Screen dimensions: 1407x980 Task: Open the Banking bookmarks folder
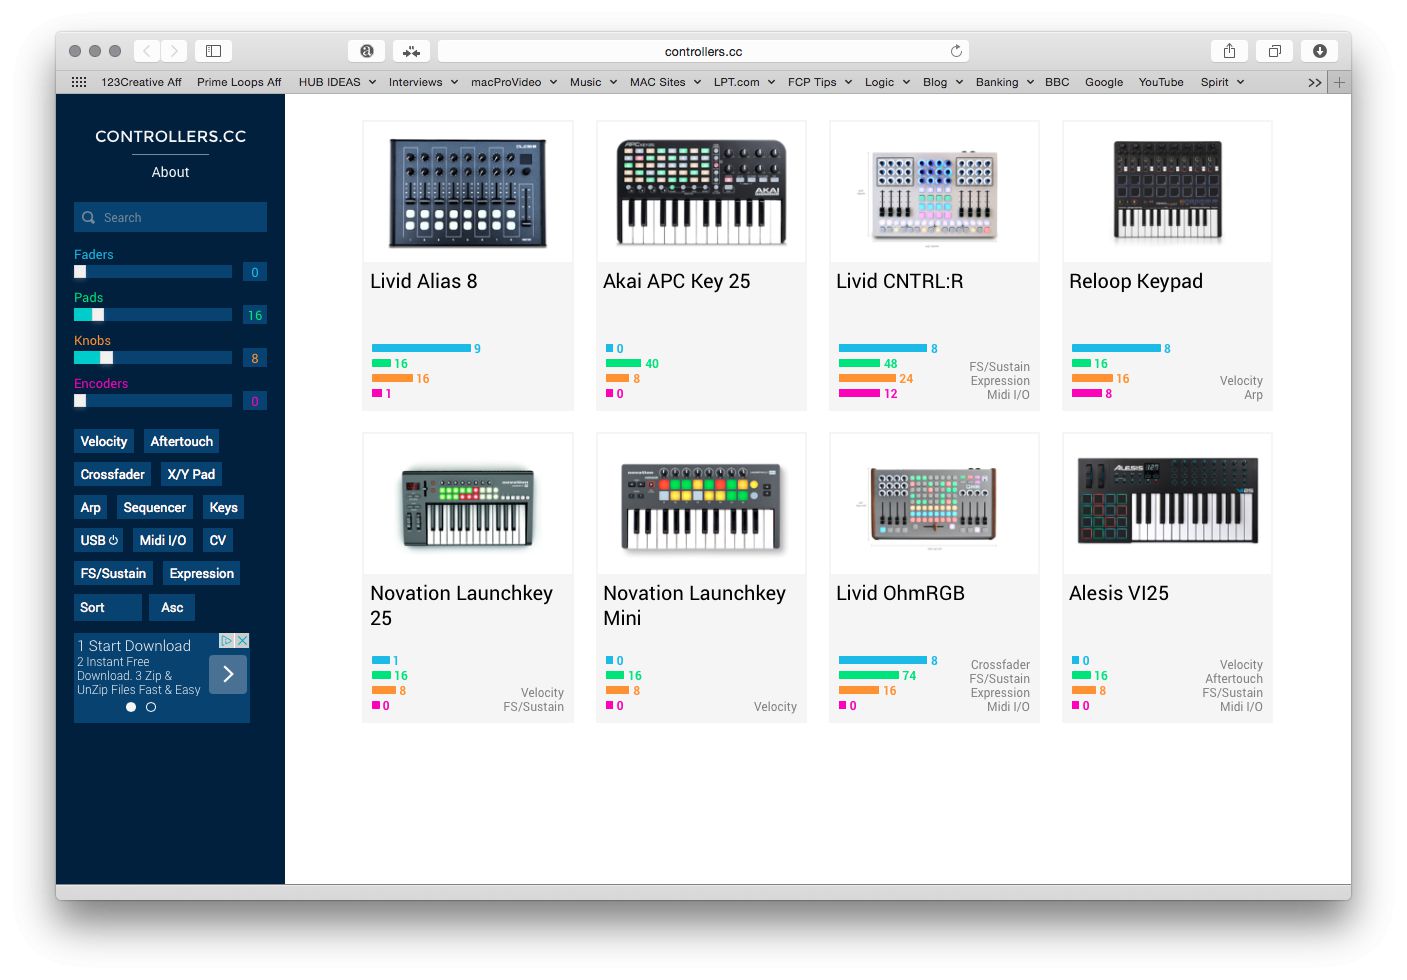tap(1005, 82)
